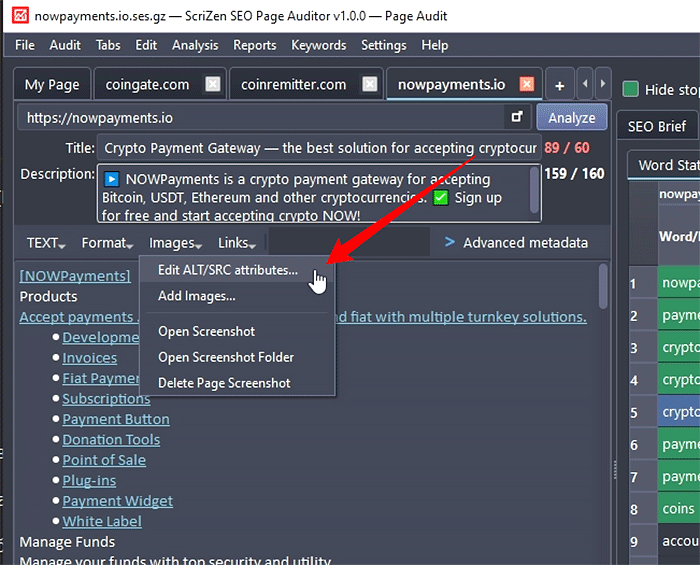The height and width of the screenshot is (565, 700).
Task: Click the page title input field
Action: [x=318, y=148]
